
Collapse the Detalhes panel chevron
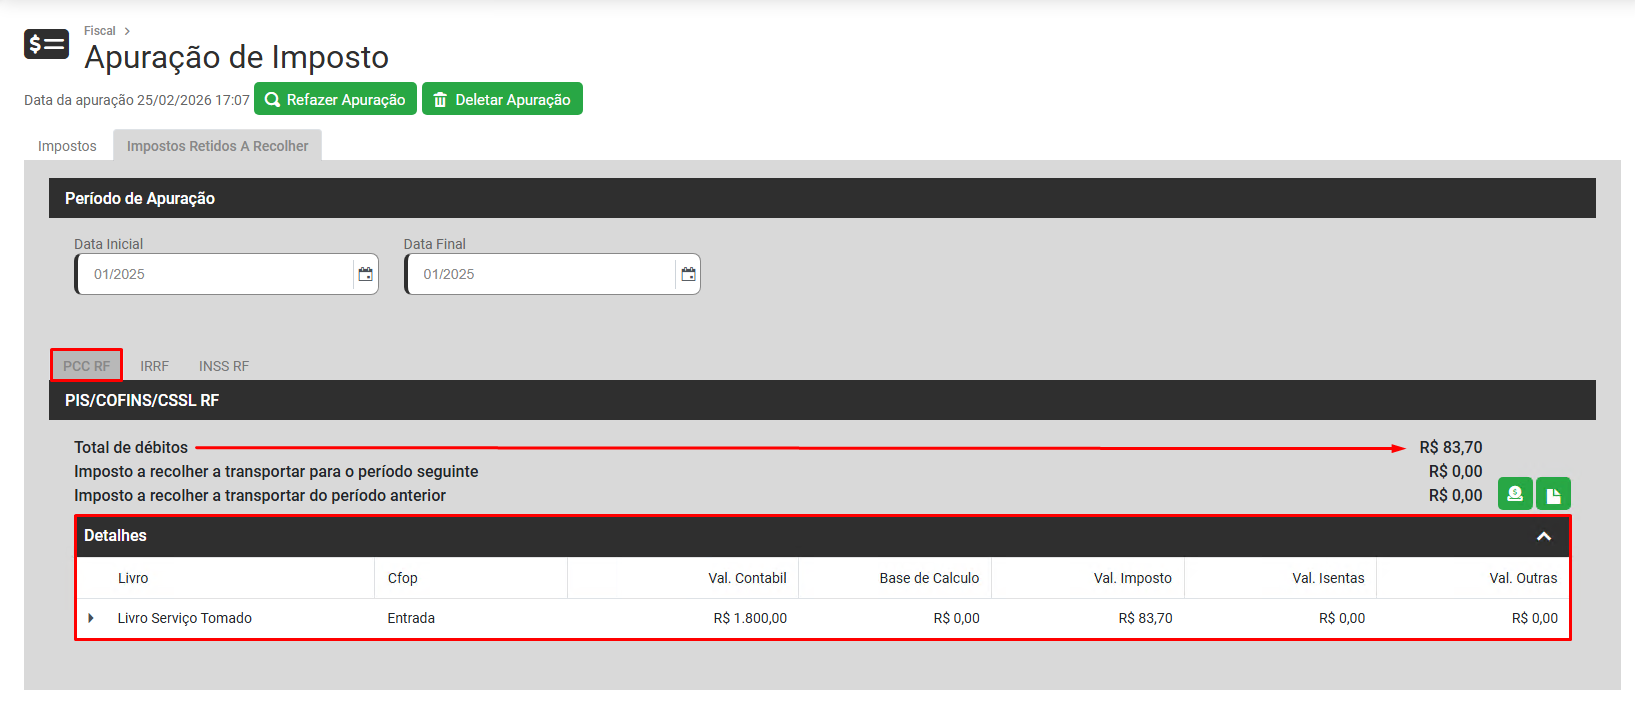(1544, 537)
